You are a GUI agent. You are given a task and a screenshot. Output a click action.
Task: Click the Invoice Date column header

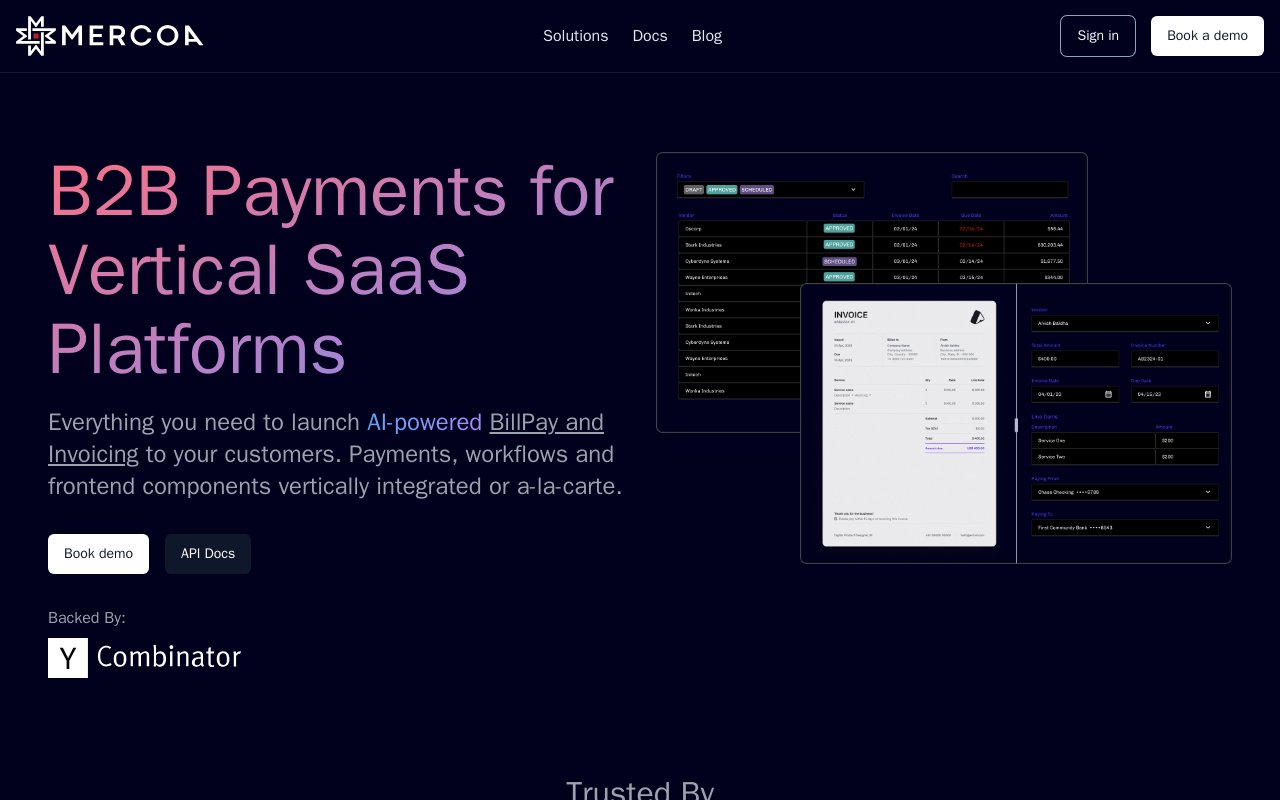pyautogui.click(x=905, y=215)
